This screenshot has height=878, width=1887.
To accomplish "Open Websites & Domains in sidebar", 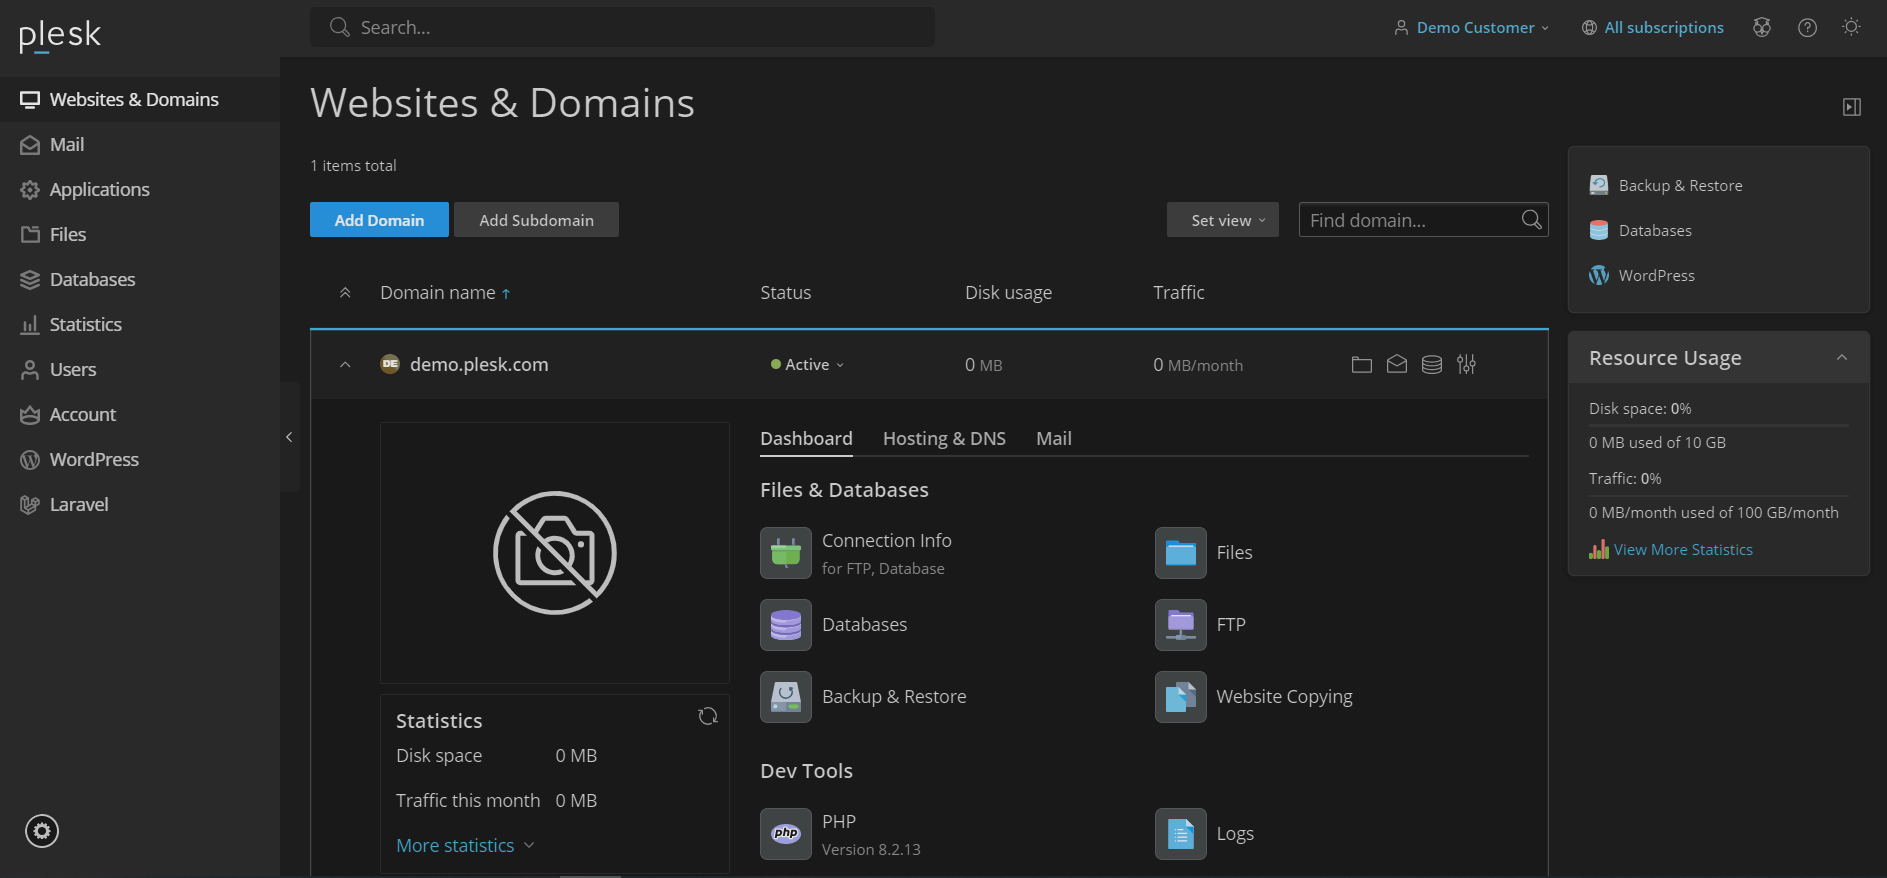I will click(x=140, y=99).
